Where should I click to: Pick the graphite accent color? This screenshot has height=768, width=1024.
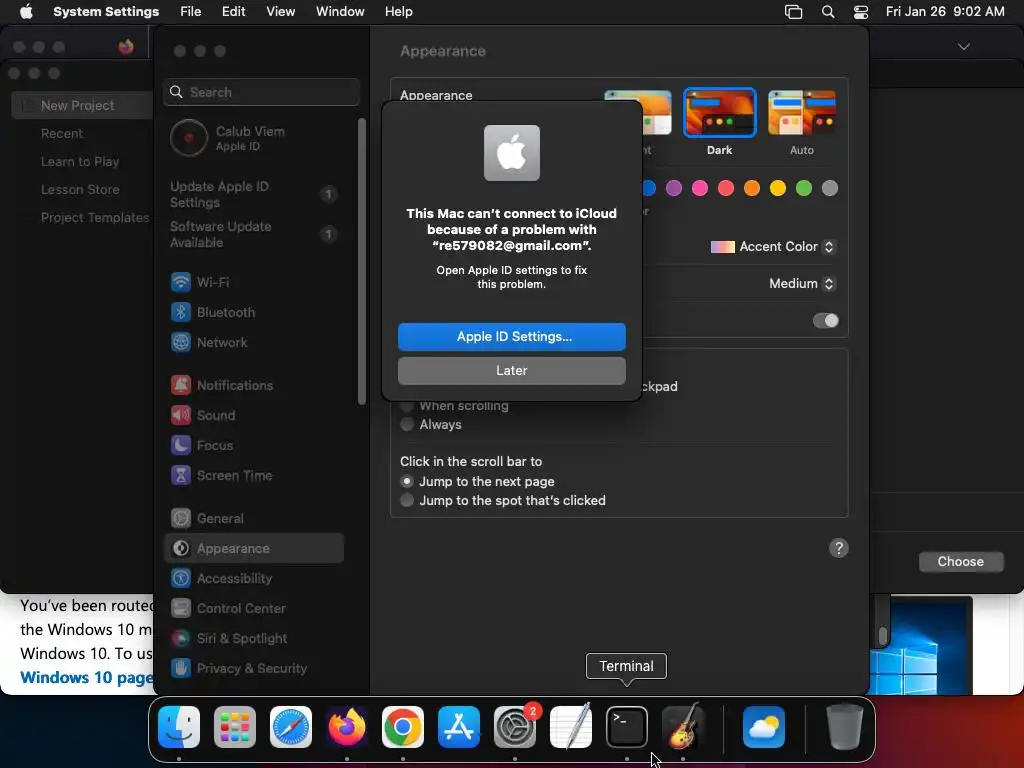829,188
